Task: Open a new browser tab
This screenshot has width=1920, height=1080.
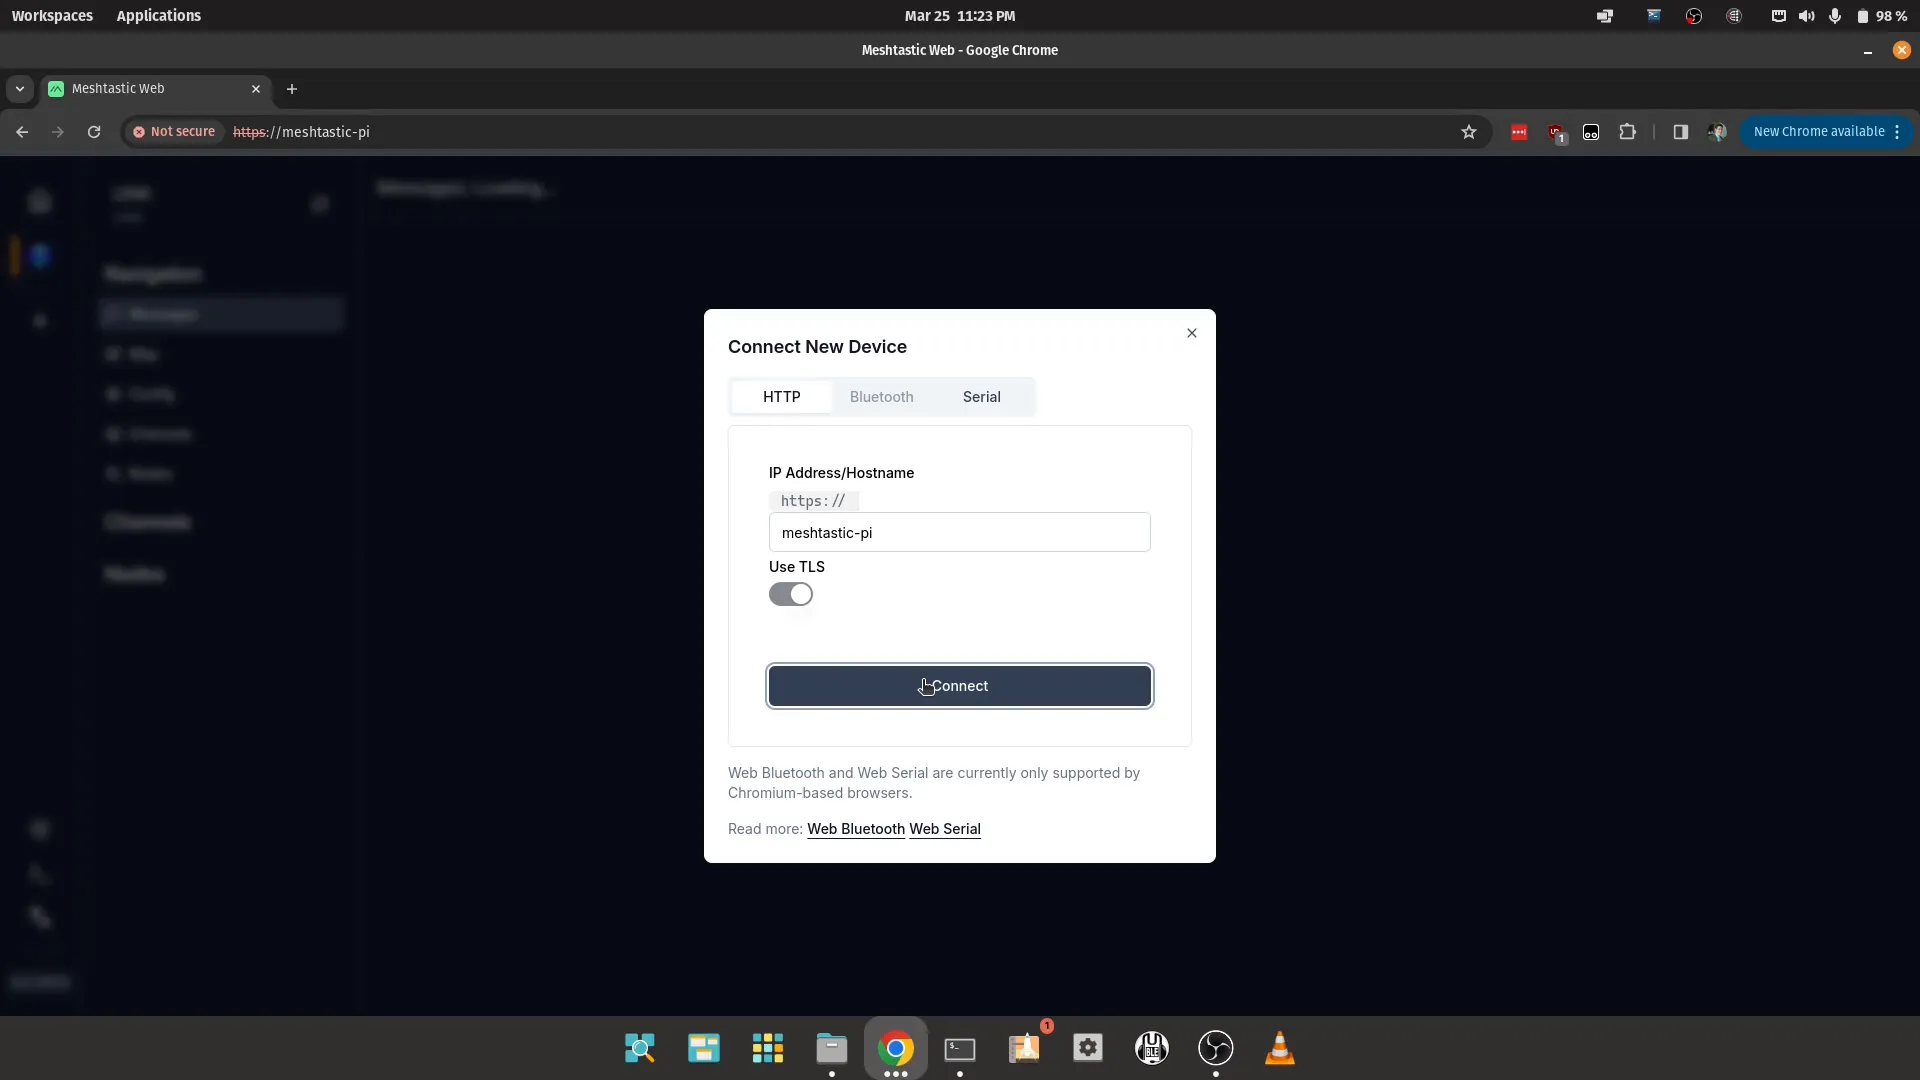Action: [x=292, y=89]
